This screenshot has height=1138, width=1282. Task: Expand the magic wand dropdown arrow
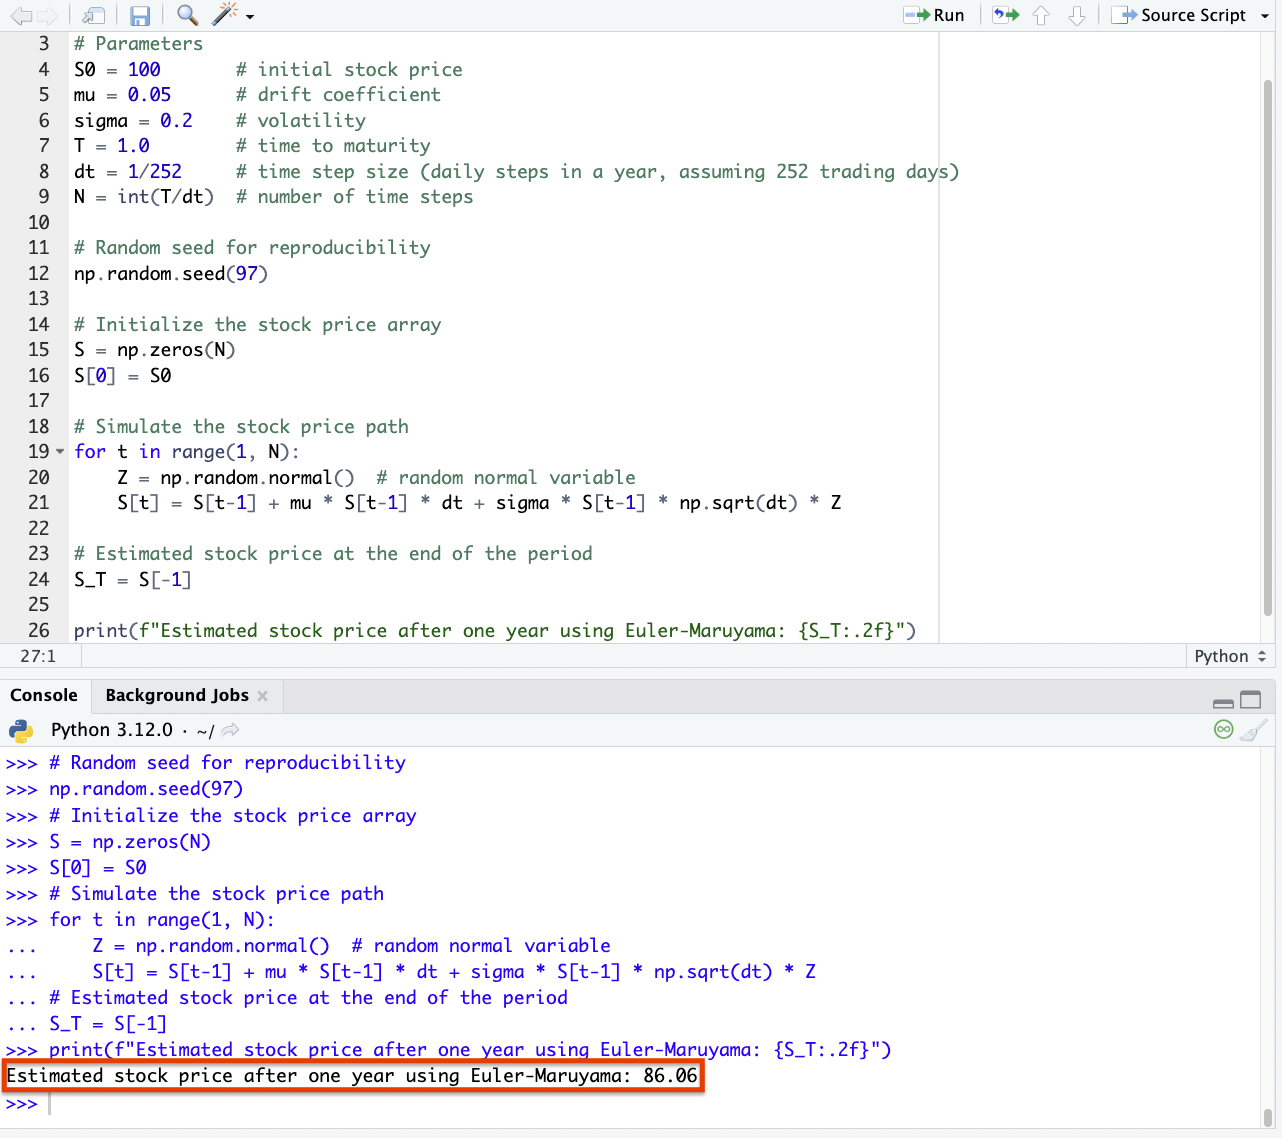pyautogui.click(x=250, y=16)
